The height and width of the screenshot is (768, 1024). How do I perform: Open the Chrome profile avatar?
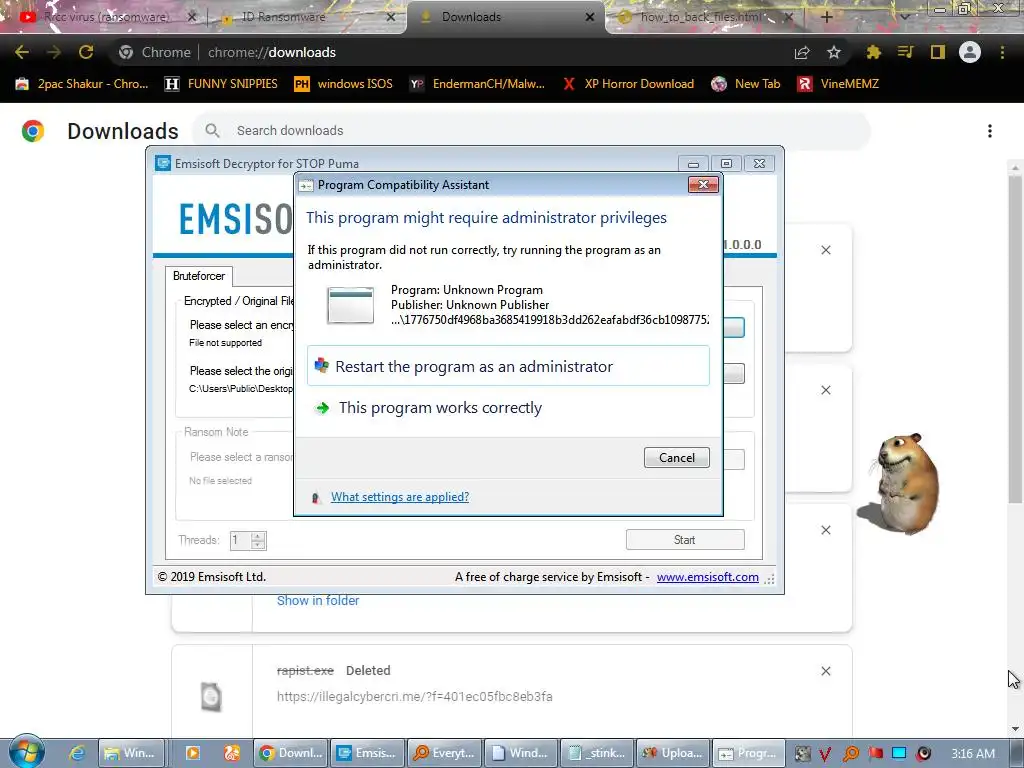(x=970, y=52)
